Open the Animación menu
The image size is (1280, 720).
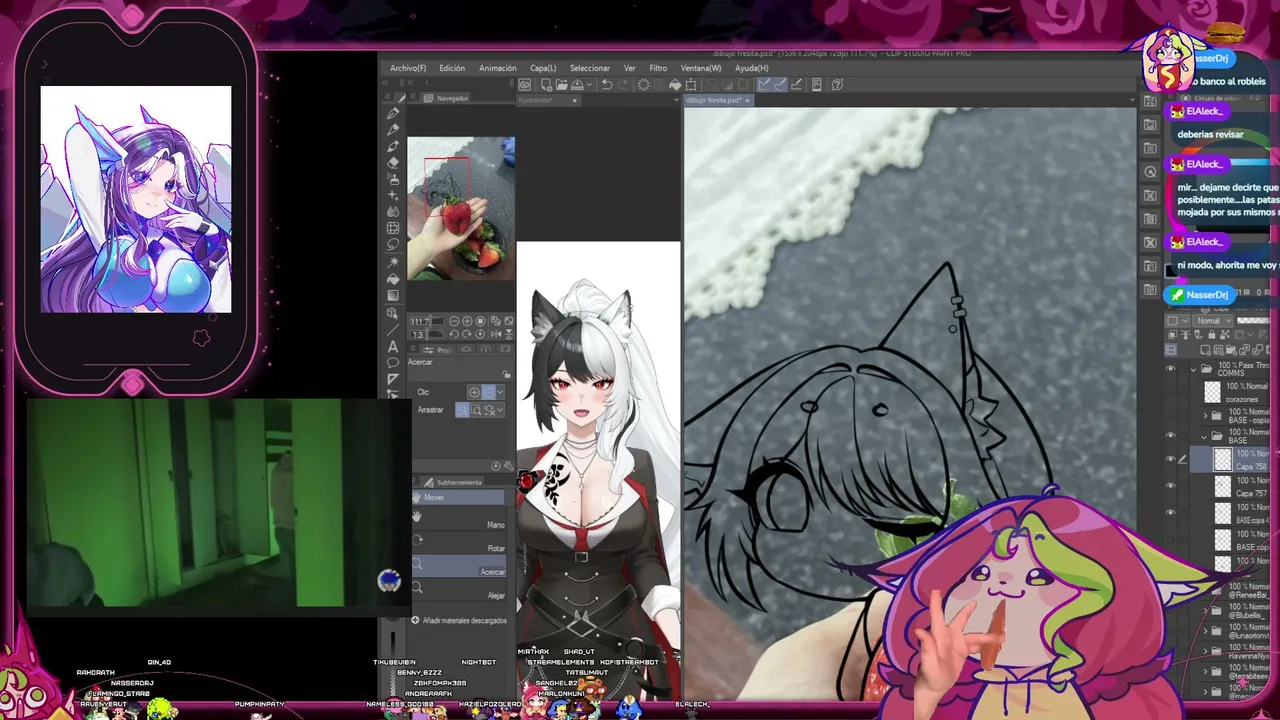click(x=498, y=68)
